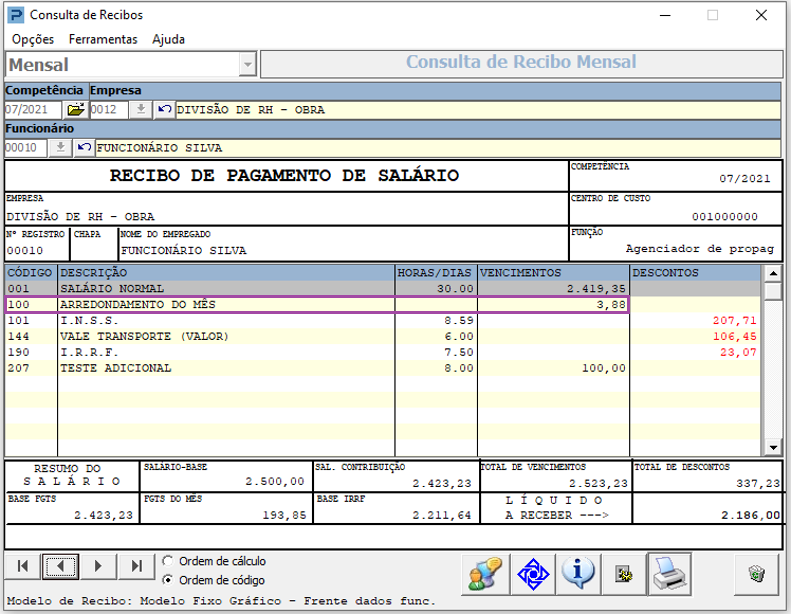
Task: Click the scrollbar down arrow
Action: coord(773,447)
